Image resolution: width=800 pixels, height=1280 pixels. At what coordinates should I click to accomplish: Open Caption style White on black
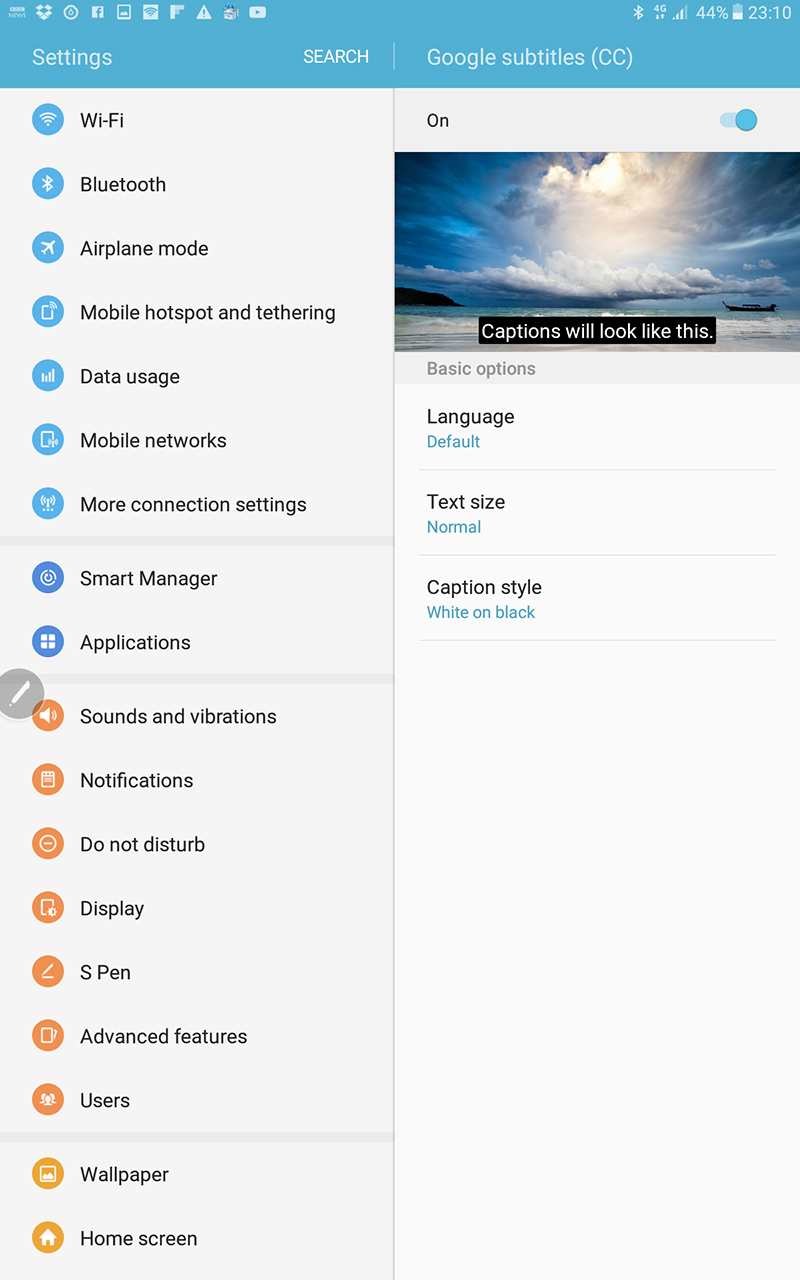[x=597, y=598]
